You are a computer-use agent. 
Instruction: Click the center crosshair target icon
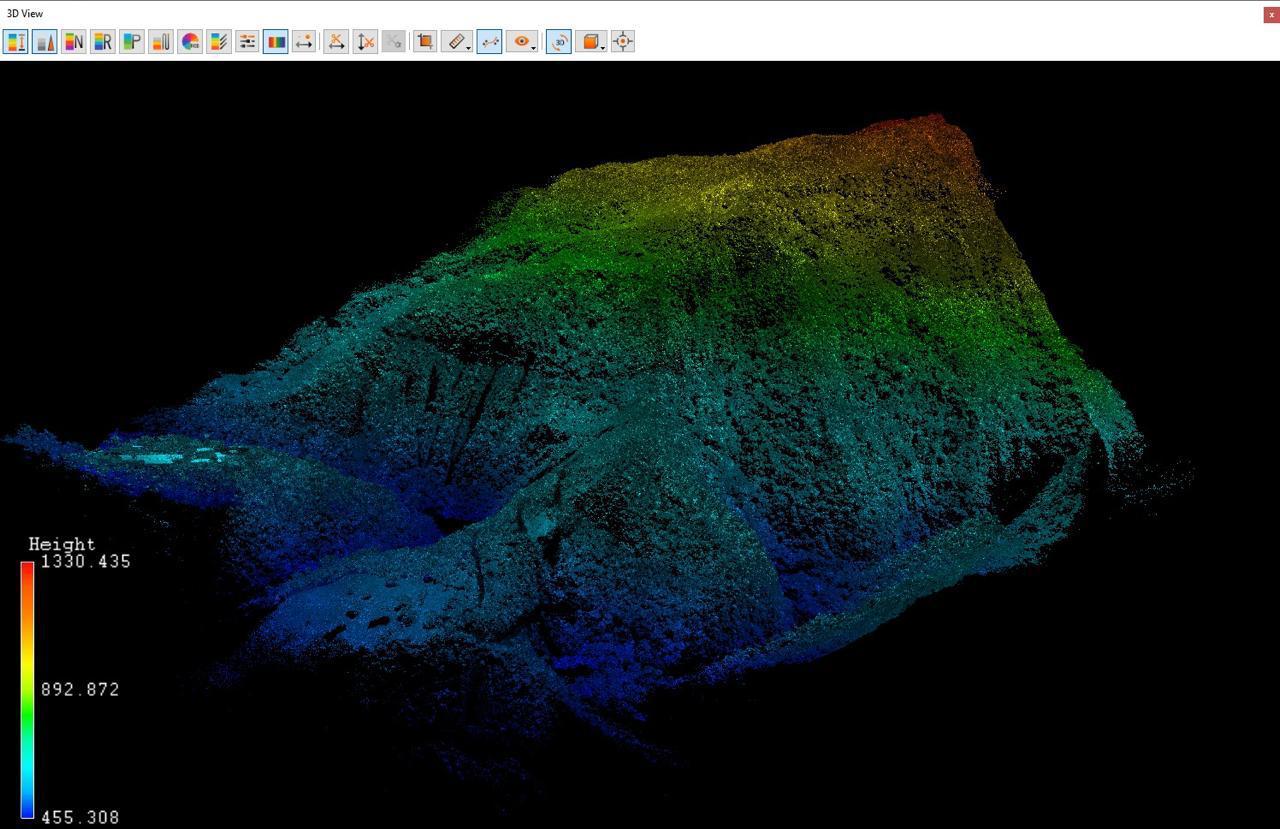[x=623, y=41]
